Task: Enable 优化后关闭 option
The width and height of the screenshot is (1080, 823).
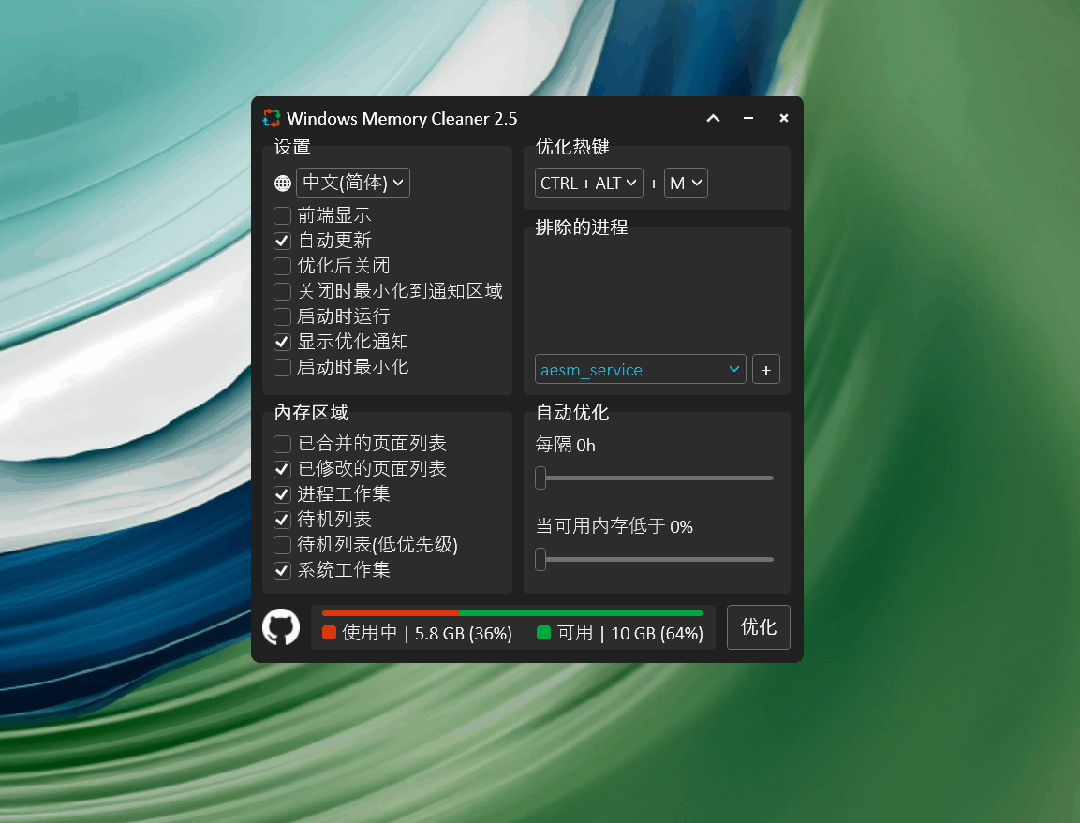Action: coord(282,266)
